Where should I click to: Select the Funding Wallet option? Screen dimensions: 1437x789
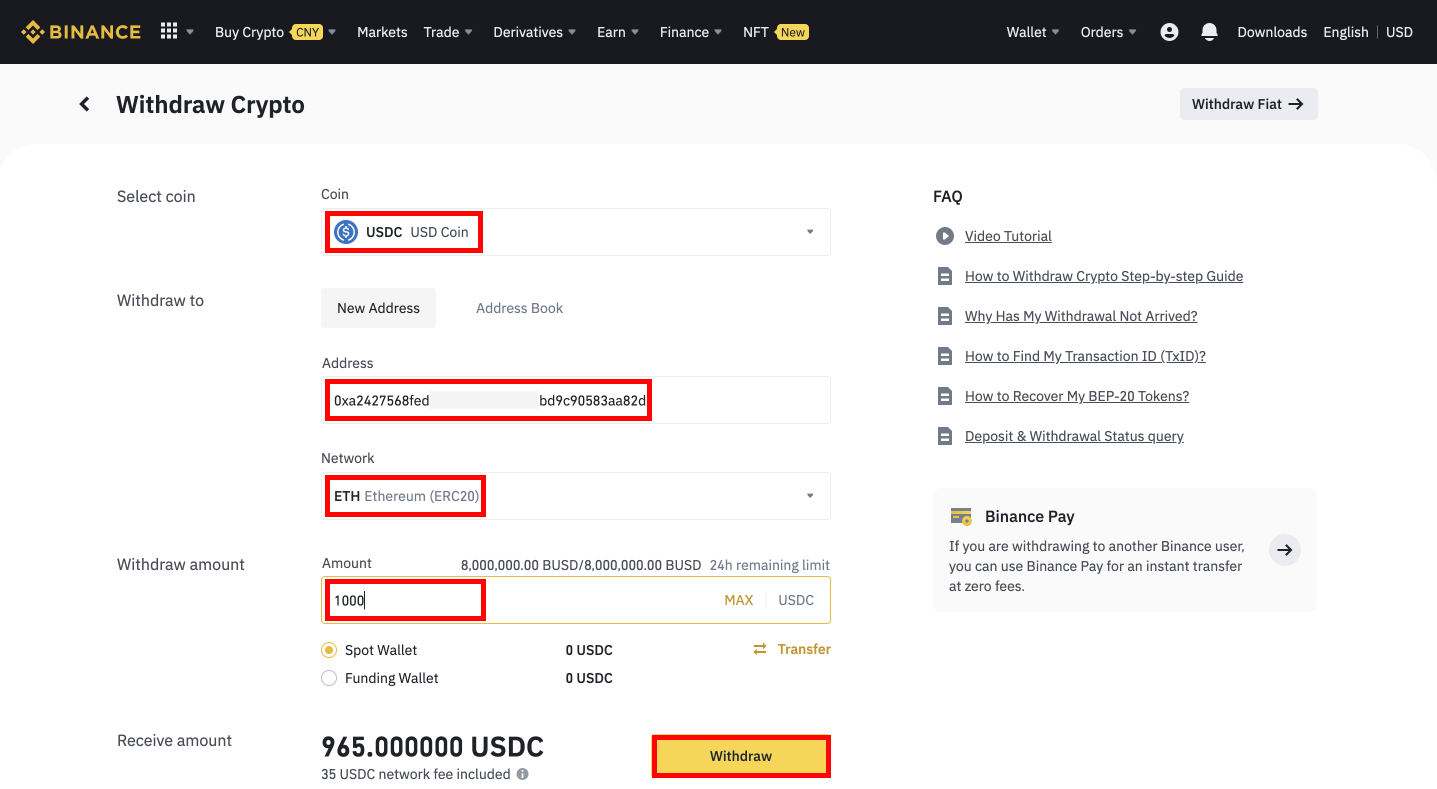(329, 678)
